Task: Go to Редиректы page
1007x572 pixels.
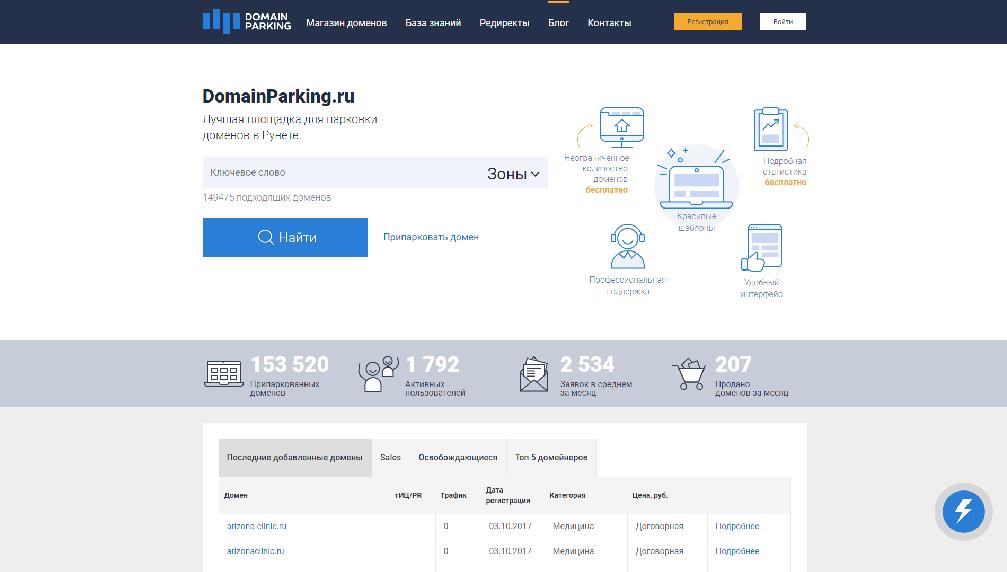Action: tap(504, 22)
